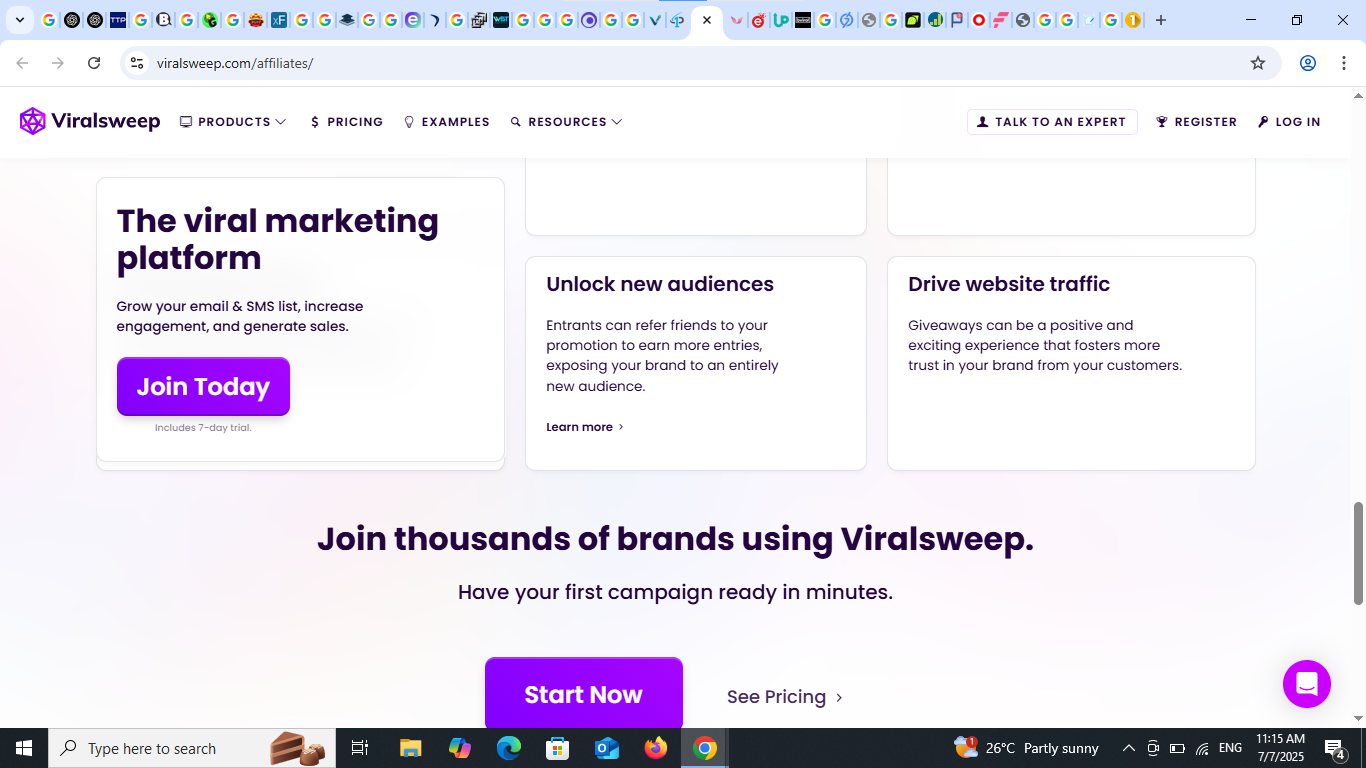This screenshot has width=1366, height=768.
Task: Switch to the tab with the green Up favicon
Action: [x=781, y=20]
